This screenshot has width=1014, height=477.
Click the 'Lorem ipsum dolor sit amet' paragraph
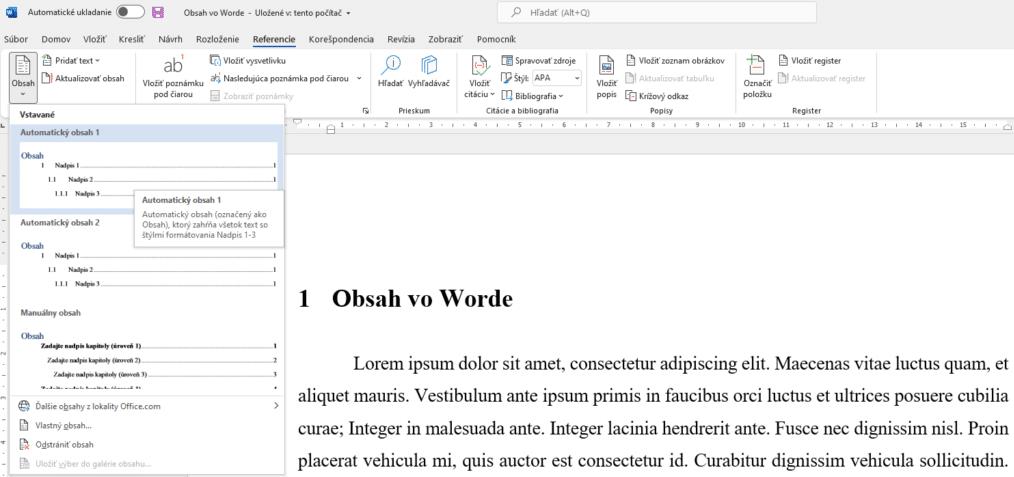pos(653,413)
